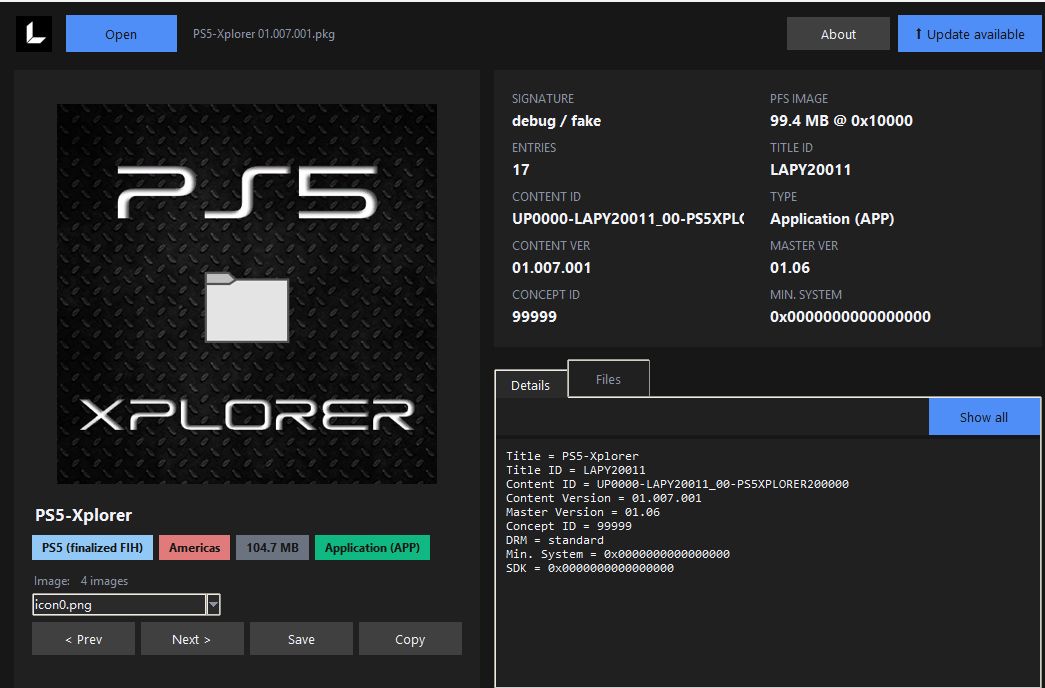The image size is (1045, 688).
Task: Click the 'Concept ID = 99999' details line
Action: click(x=568, y=526)
